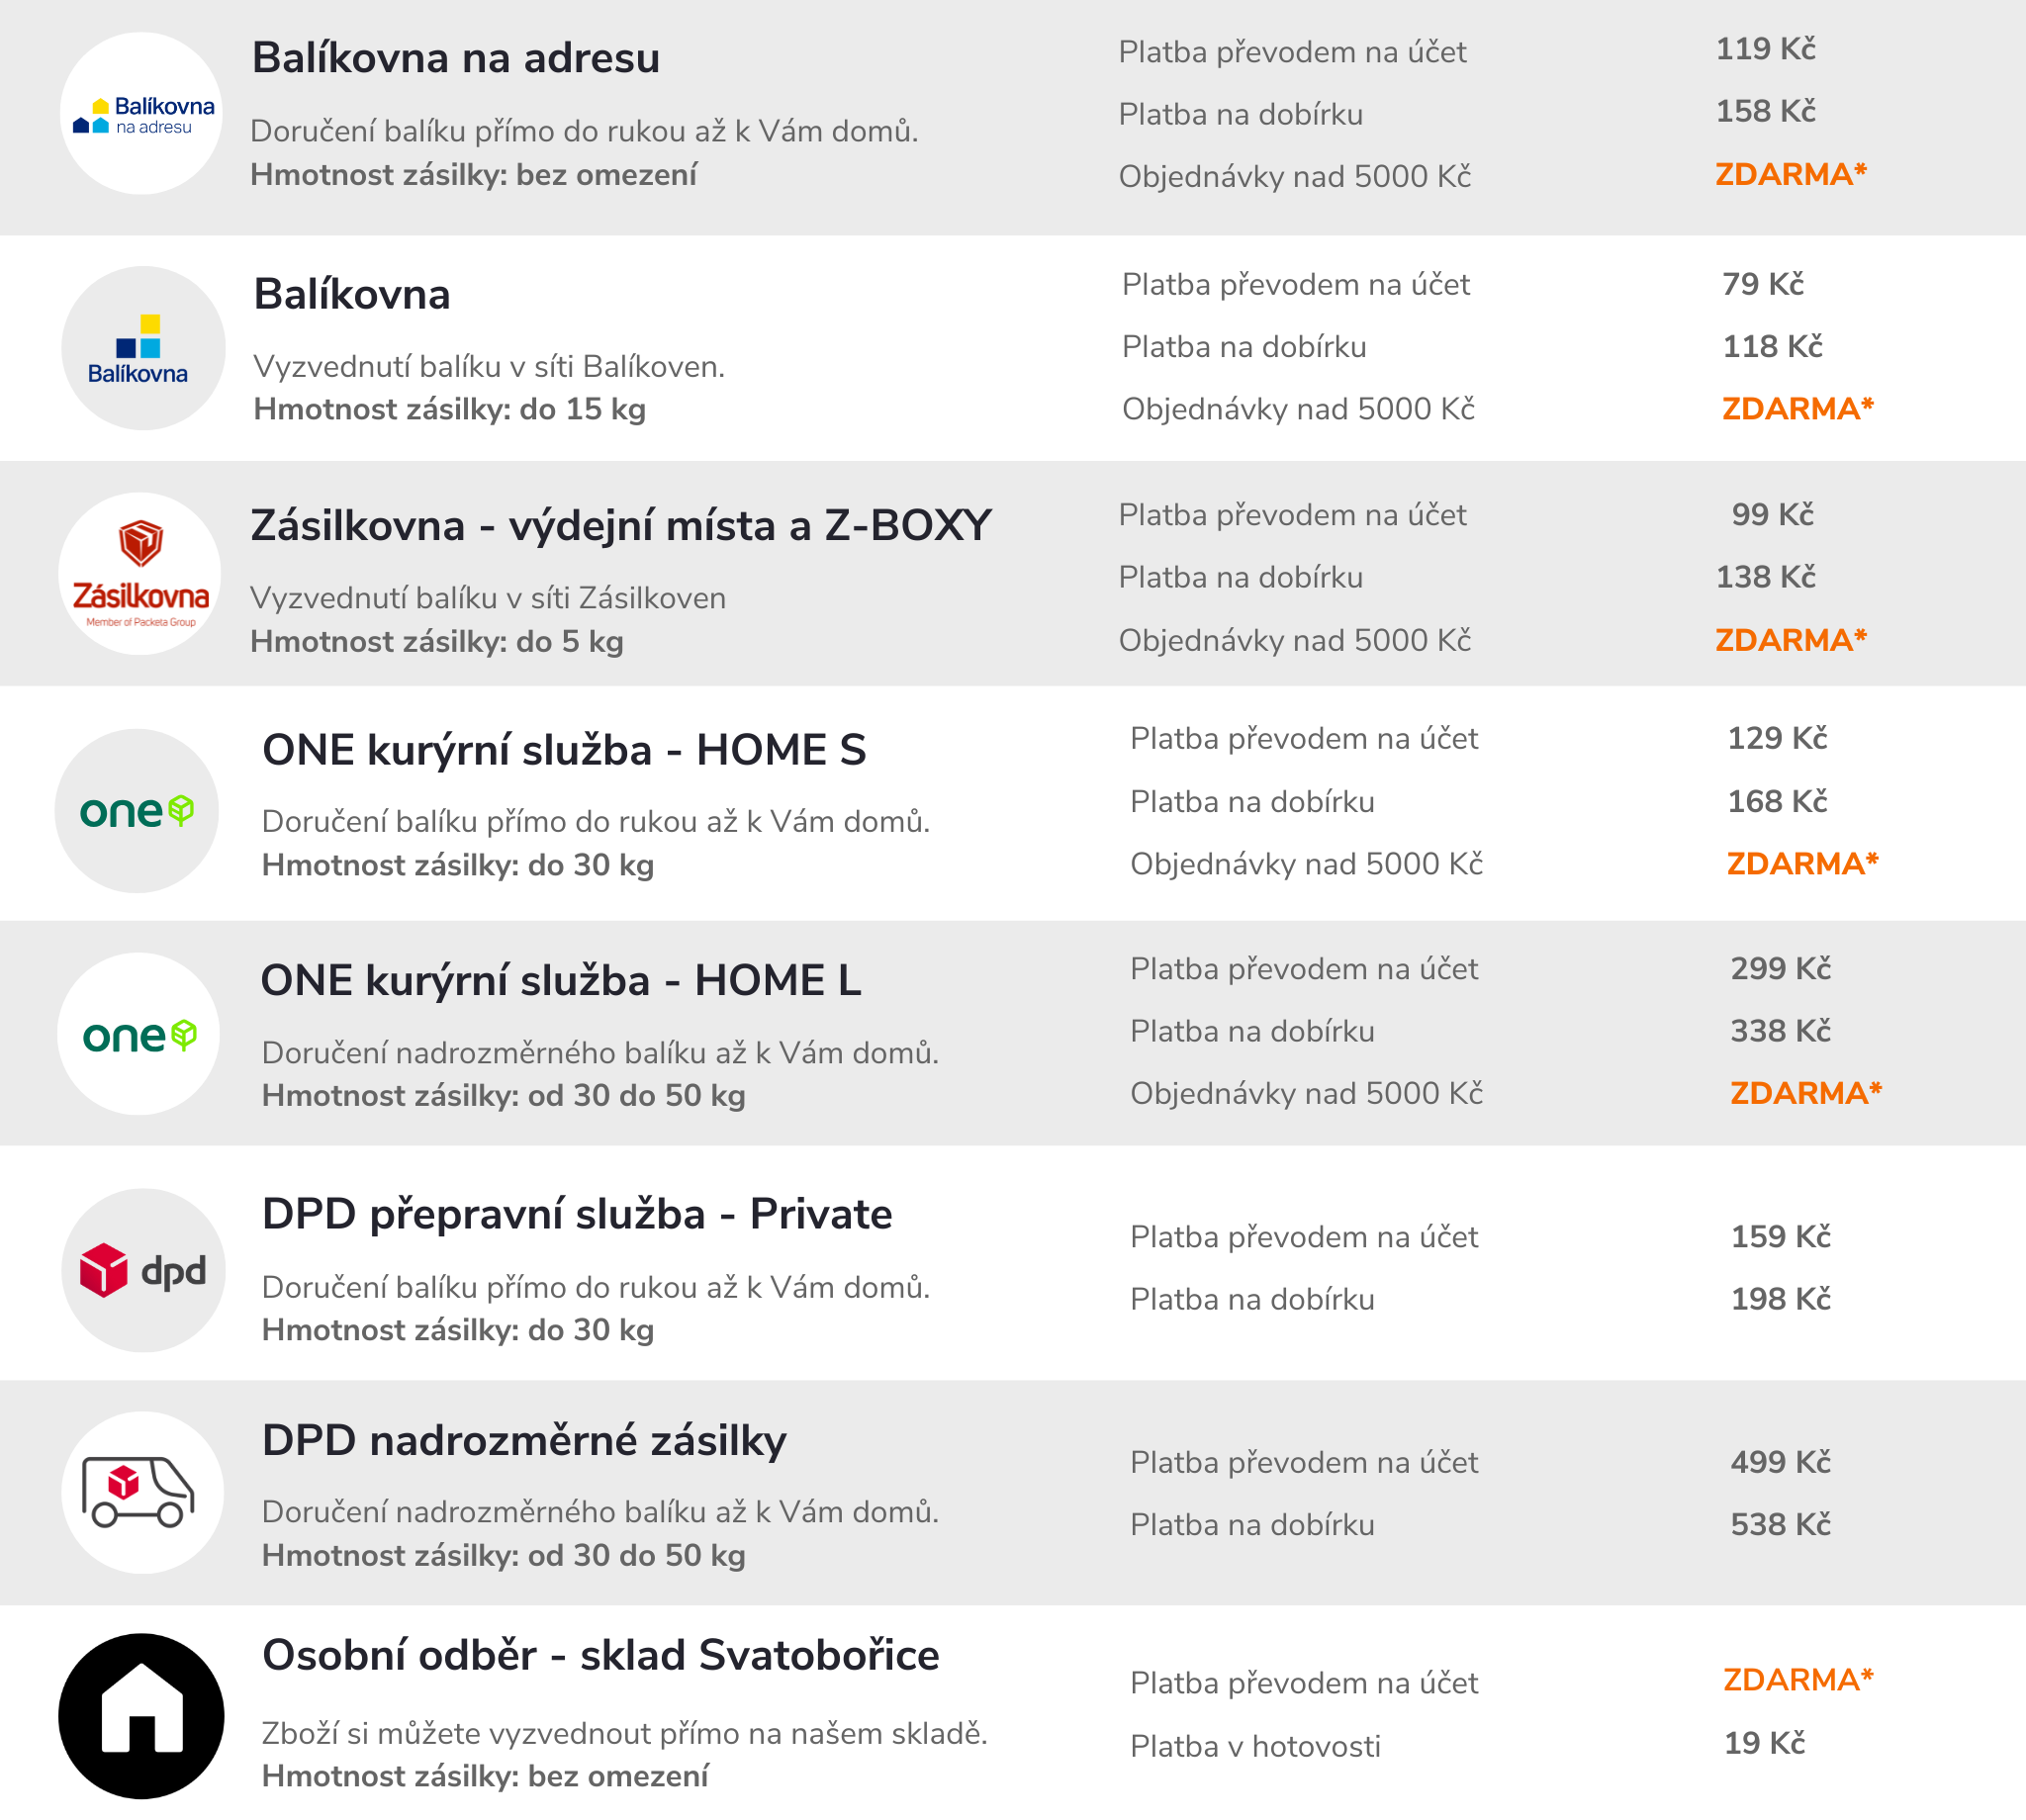Click the black house icon
Screen dimensions: 2026x1820
pos(142,1716)
